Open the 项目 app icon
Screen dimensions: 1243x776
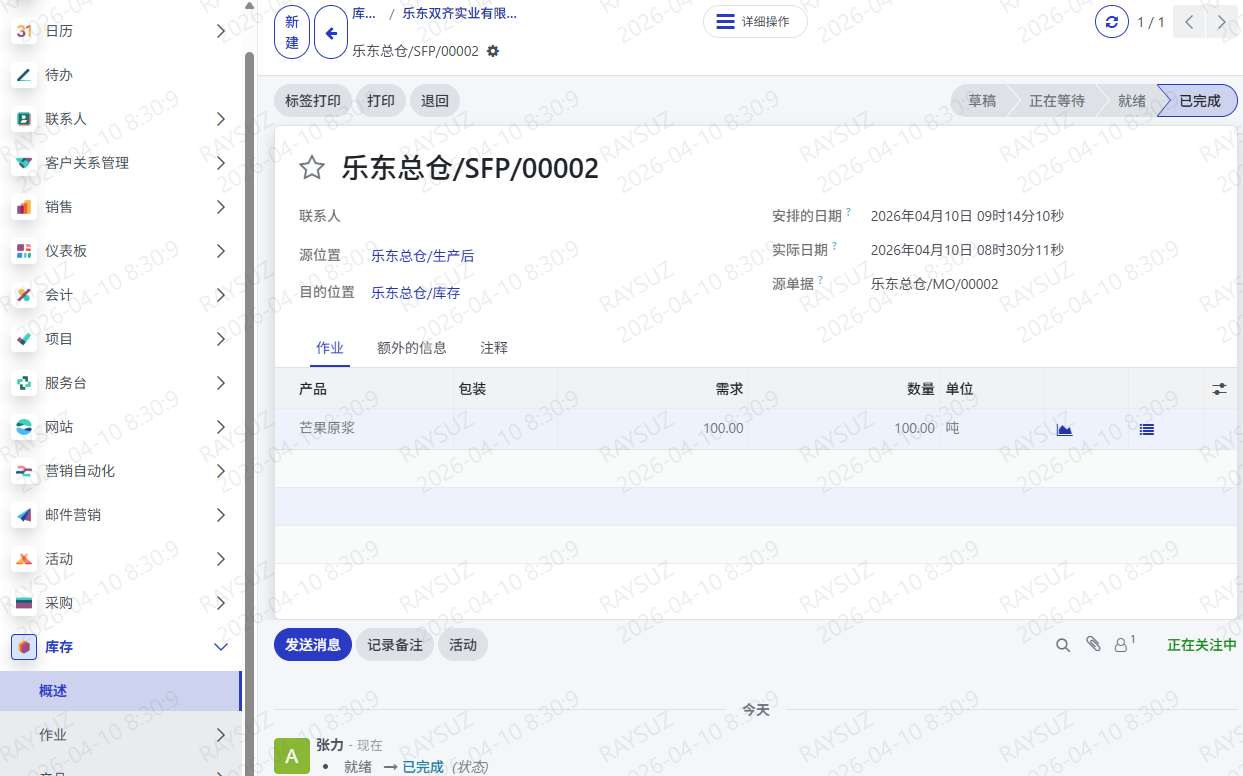(x=24, y=339)
